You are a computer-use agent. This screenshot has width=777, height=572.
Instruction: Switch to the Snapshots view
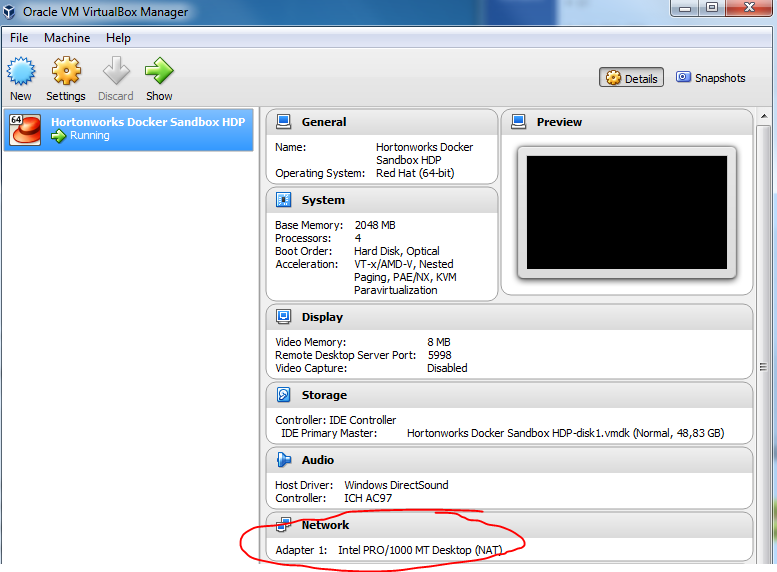pos(711,78)
